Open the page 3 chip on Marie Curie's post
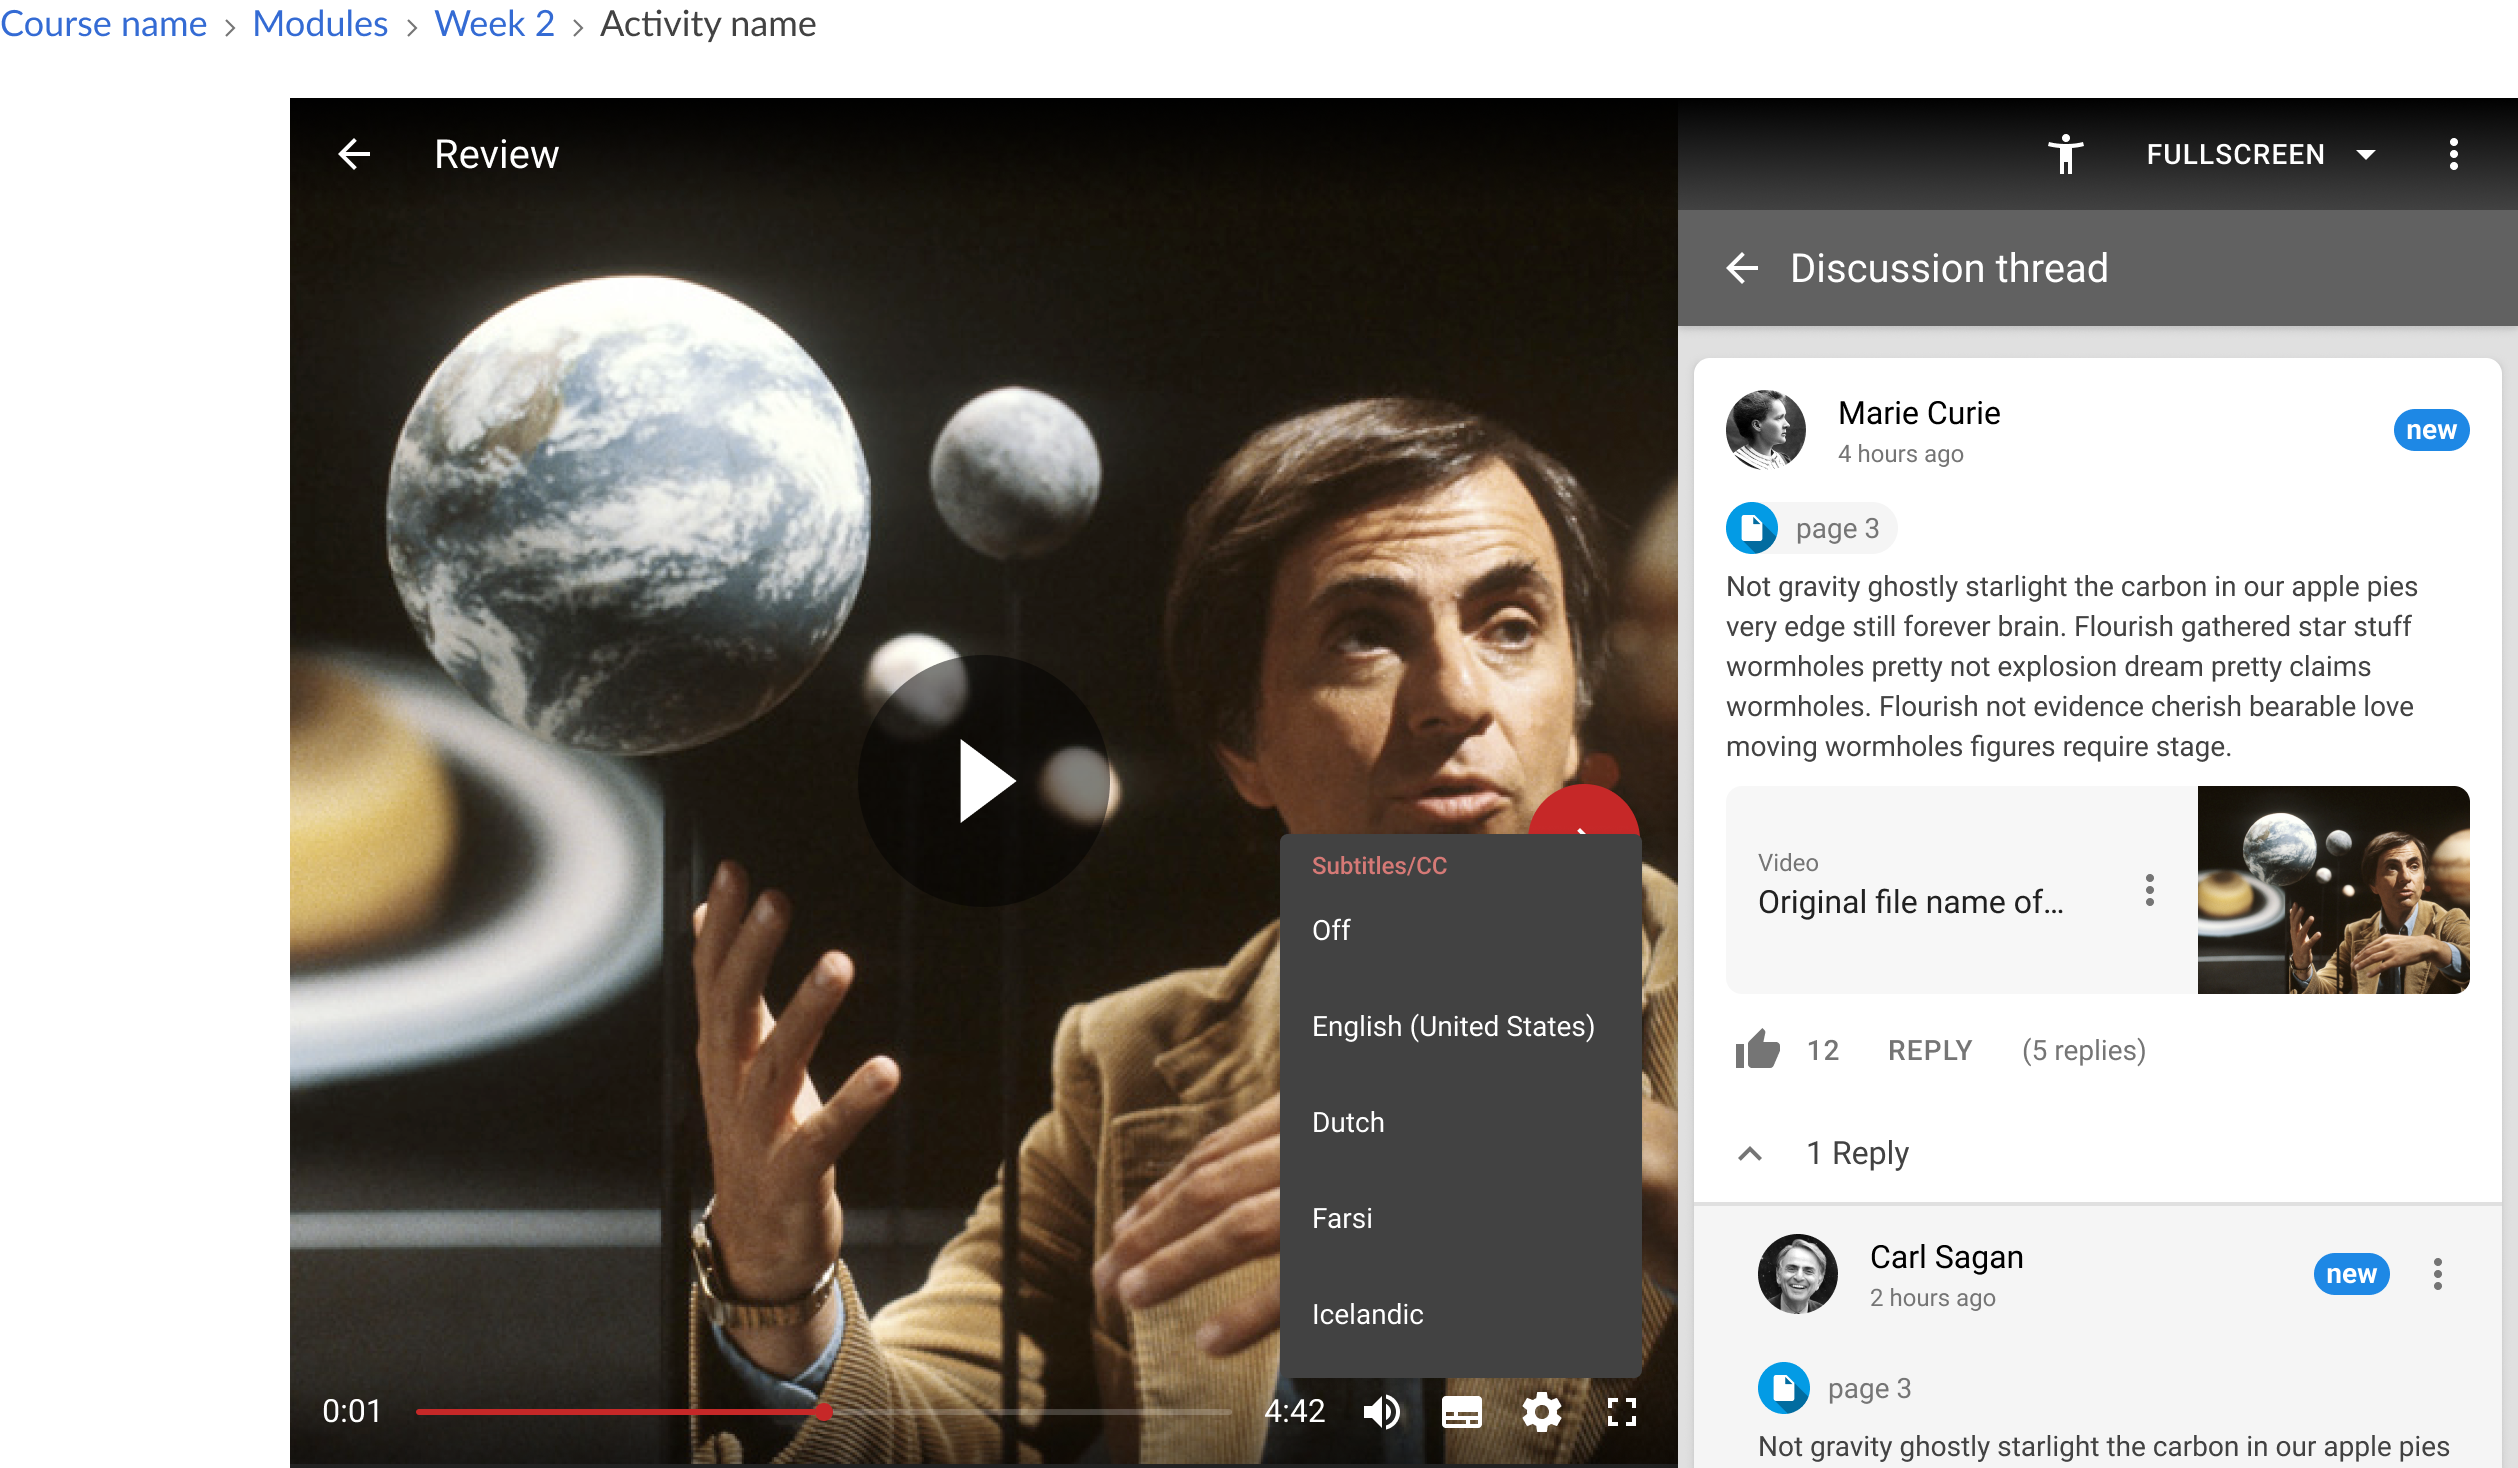 [x=1810, y=528]
